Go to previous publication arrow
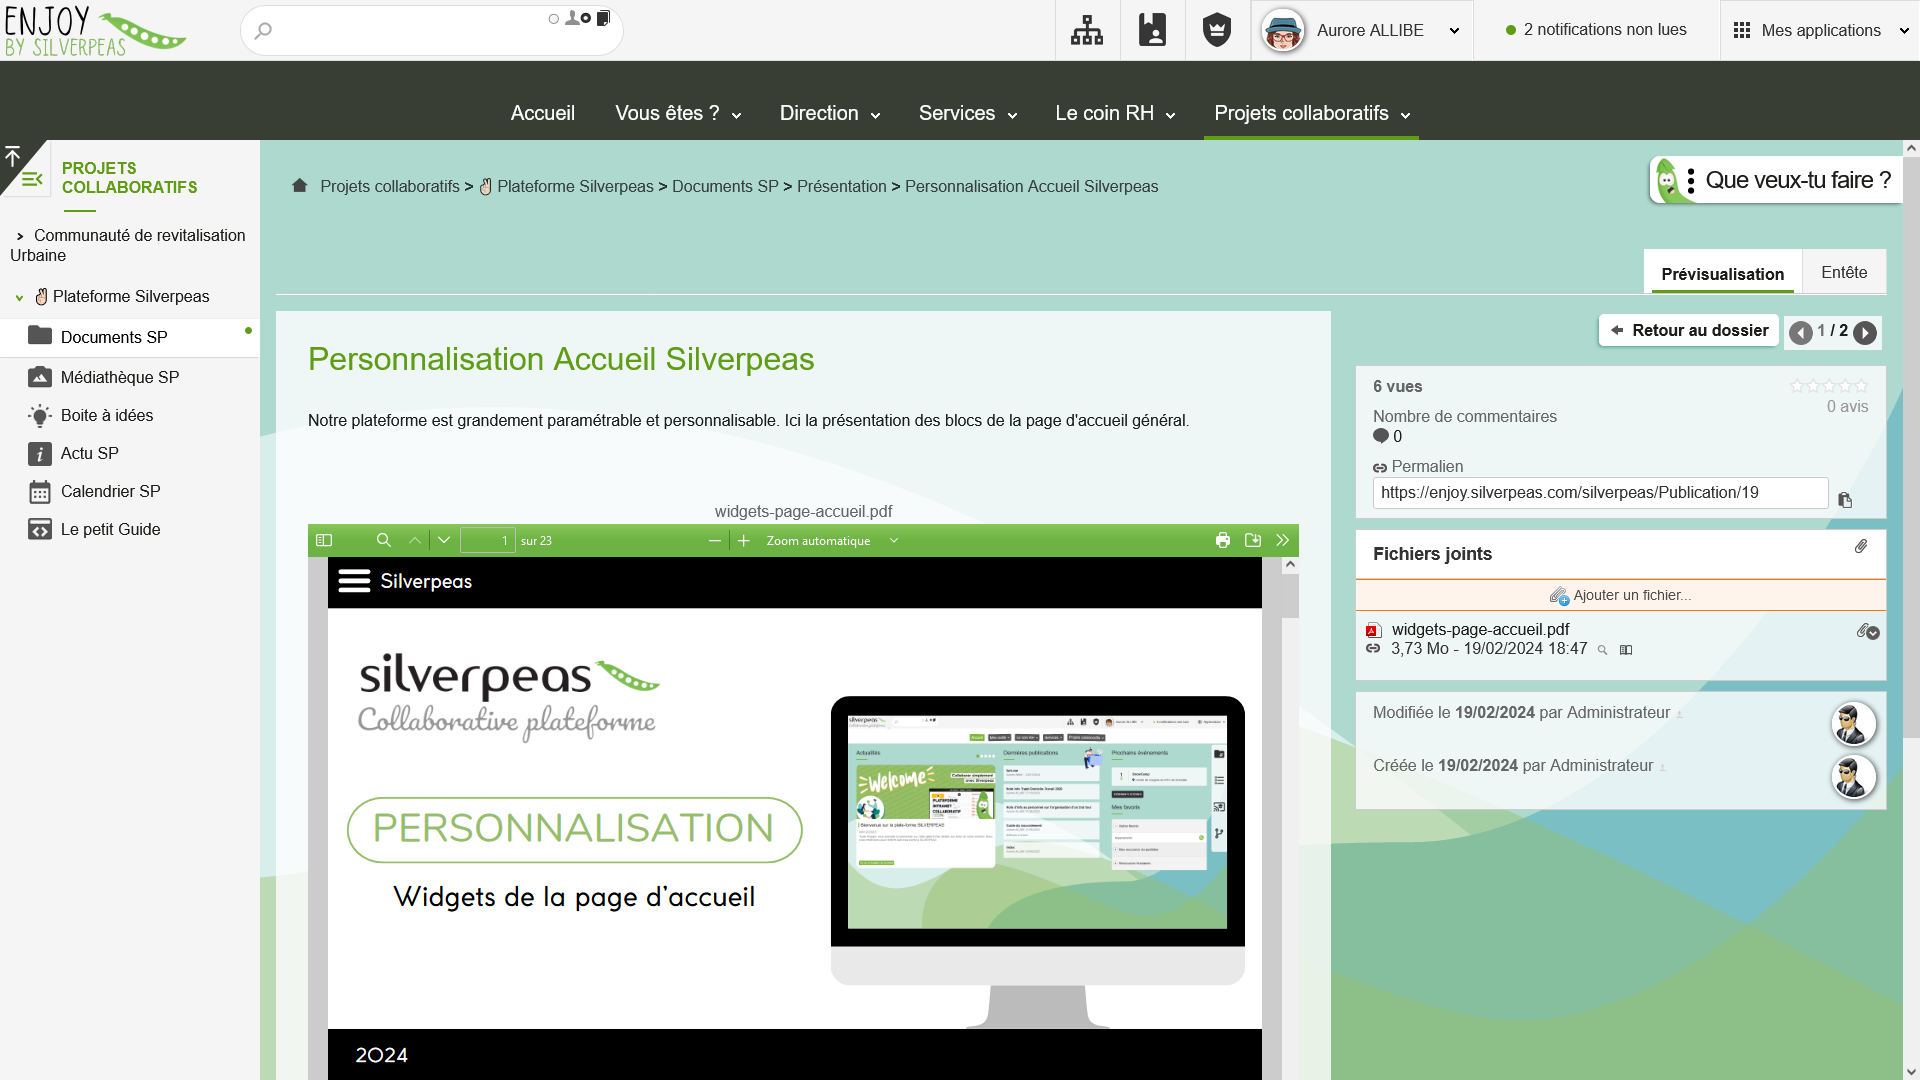 pos(1801,332)
